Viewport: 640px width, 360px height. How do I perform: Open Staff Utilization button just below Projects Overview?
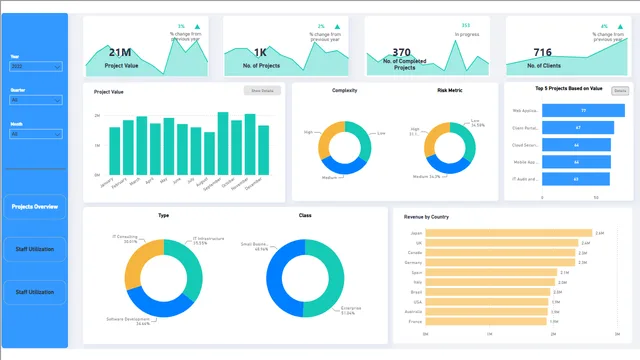[35, 249]
